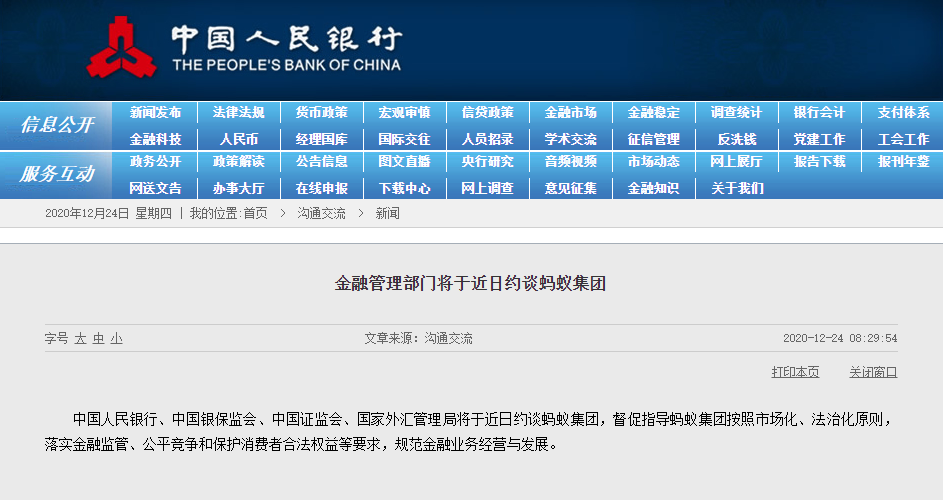The height and width of the screenshot is (500, 943).
Task: Go to 金融稳定 page
Action: [x=653, y=113]
